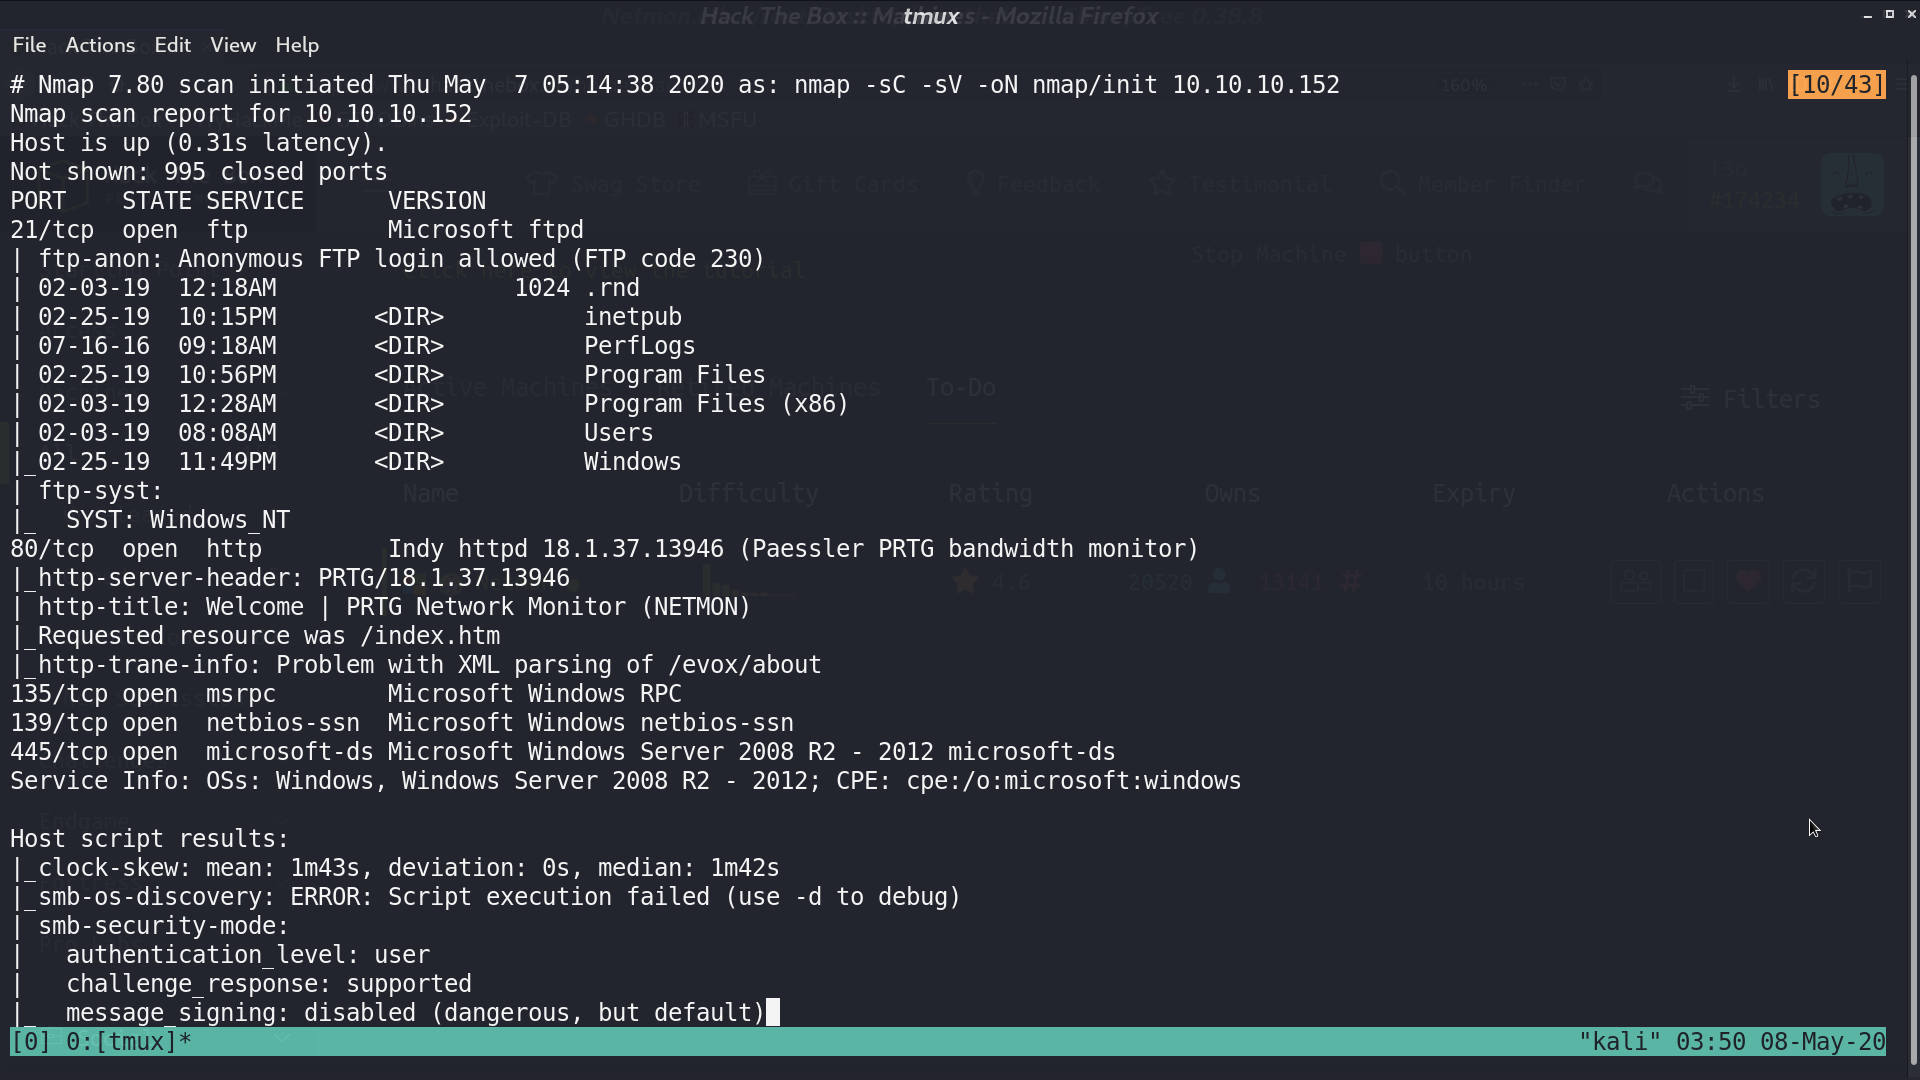The image size is (1920, 1080).
Task: Open the Help menu
Action: [x=297, y=45]
